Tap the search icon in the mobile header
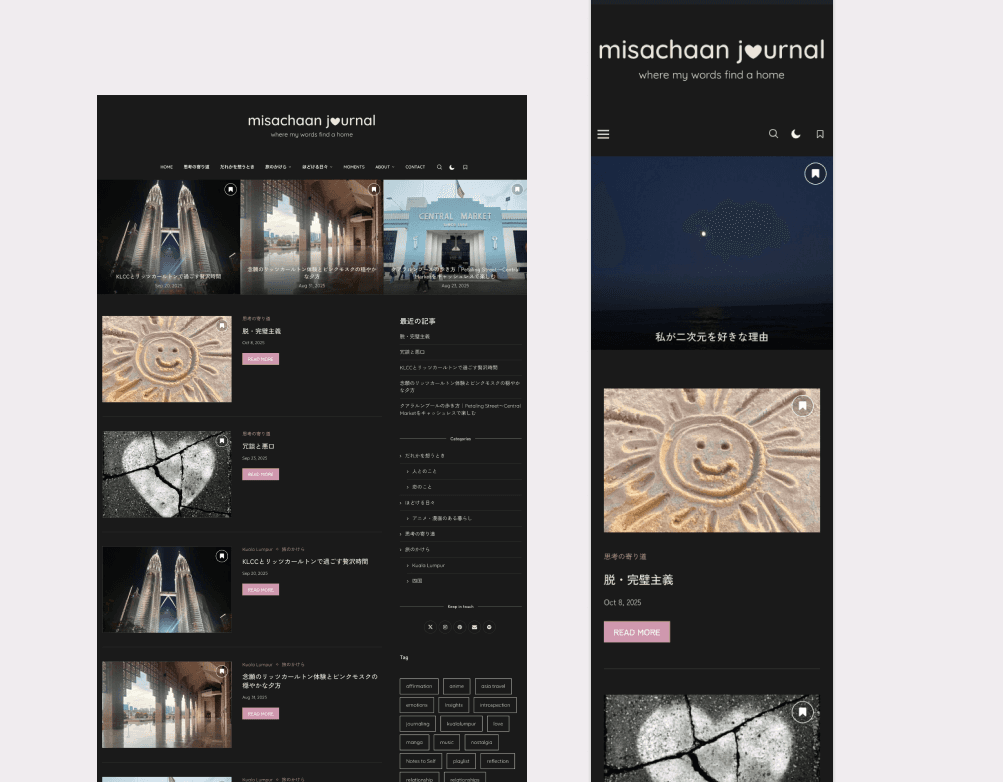1003x782 pixels. pos(773,134)
